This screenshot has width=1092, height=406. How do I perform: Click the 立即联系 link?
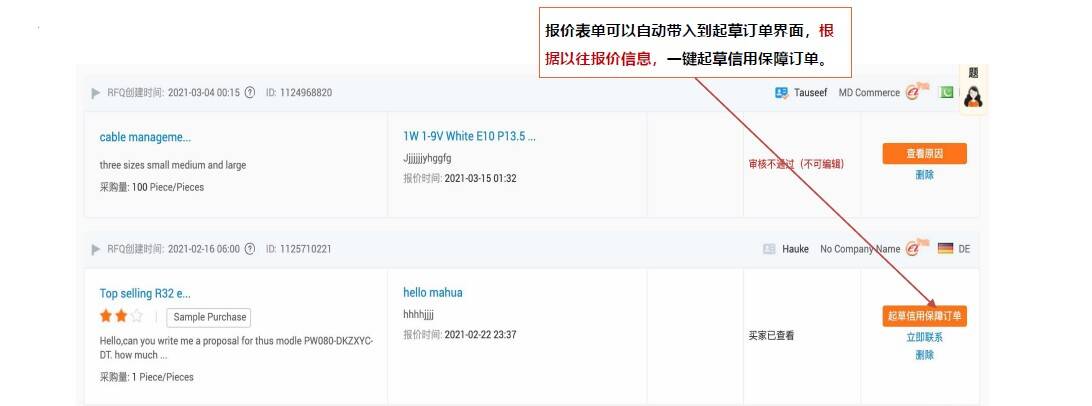pos(924,338)
